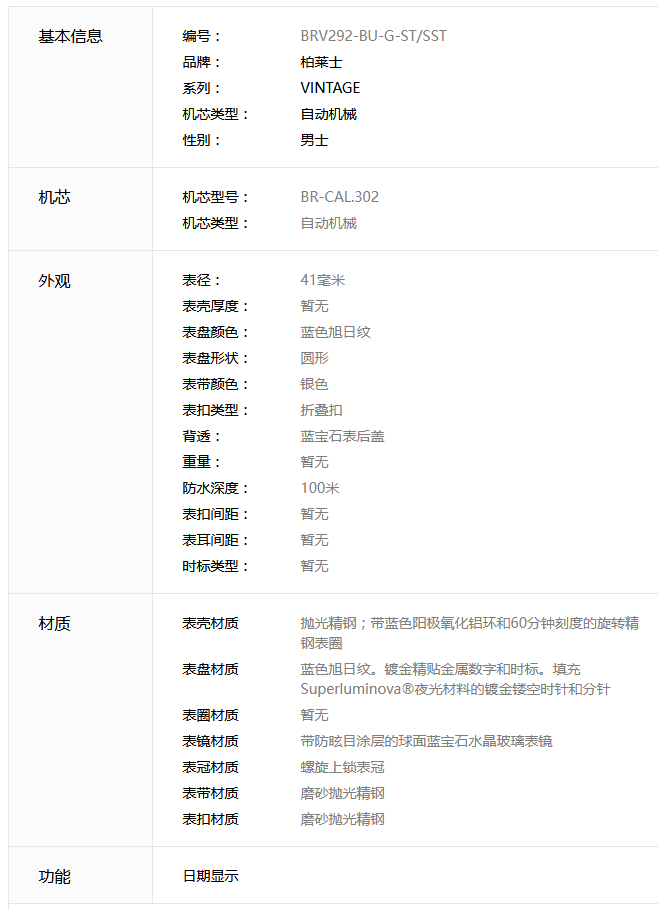Select the 蓝色旭日纹 dial color value
Image resolution: width=658 pixels, height=910 pixels.
335,332
